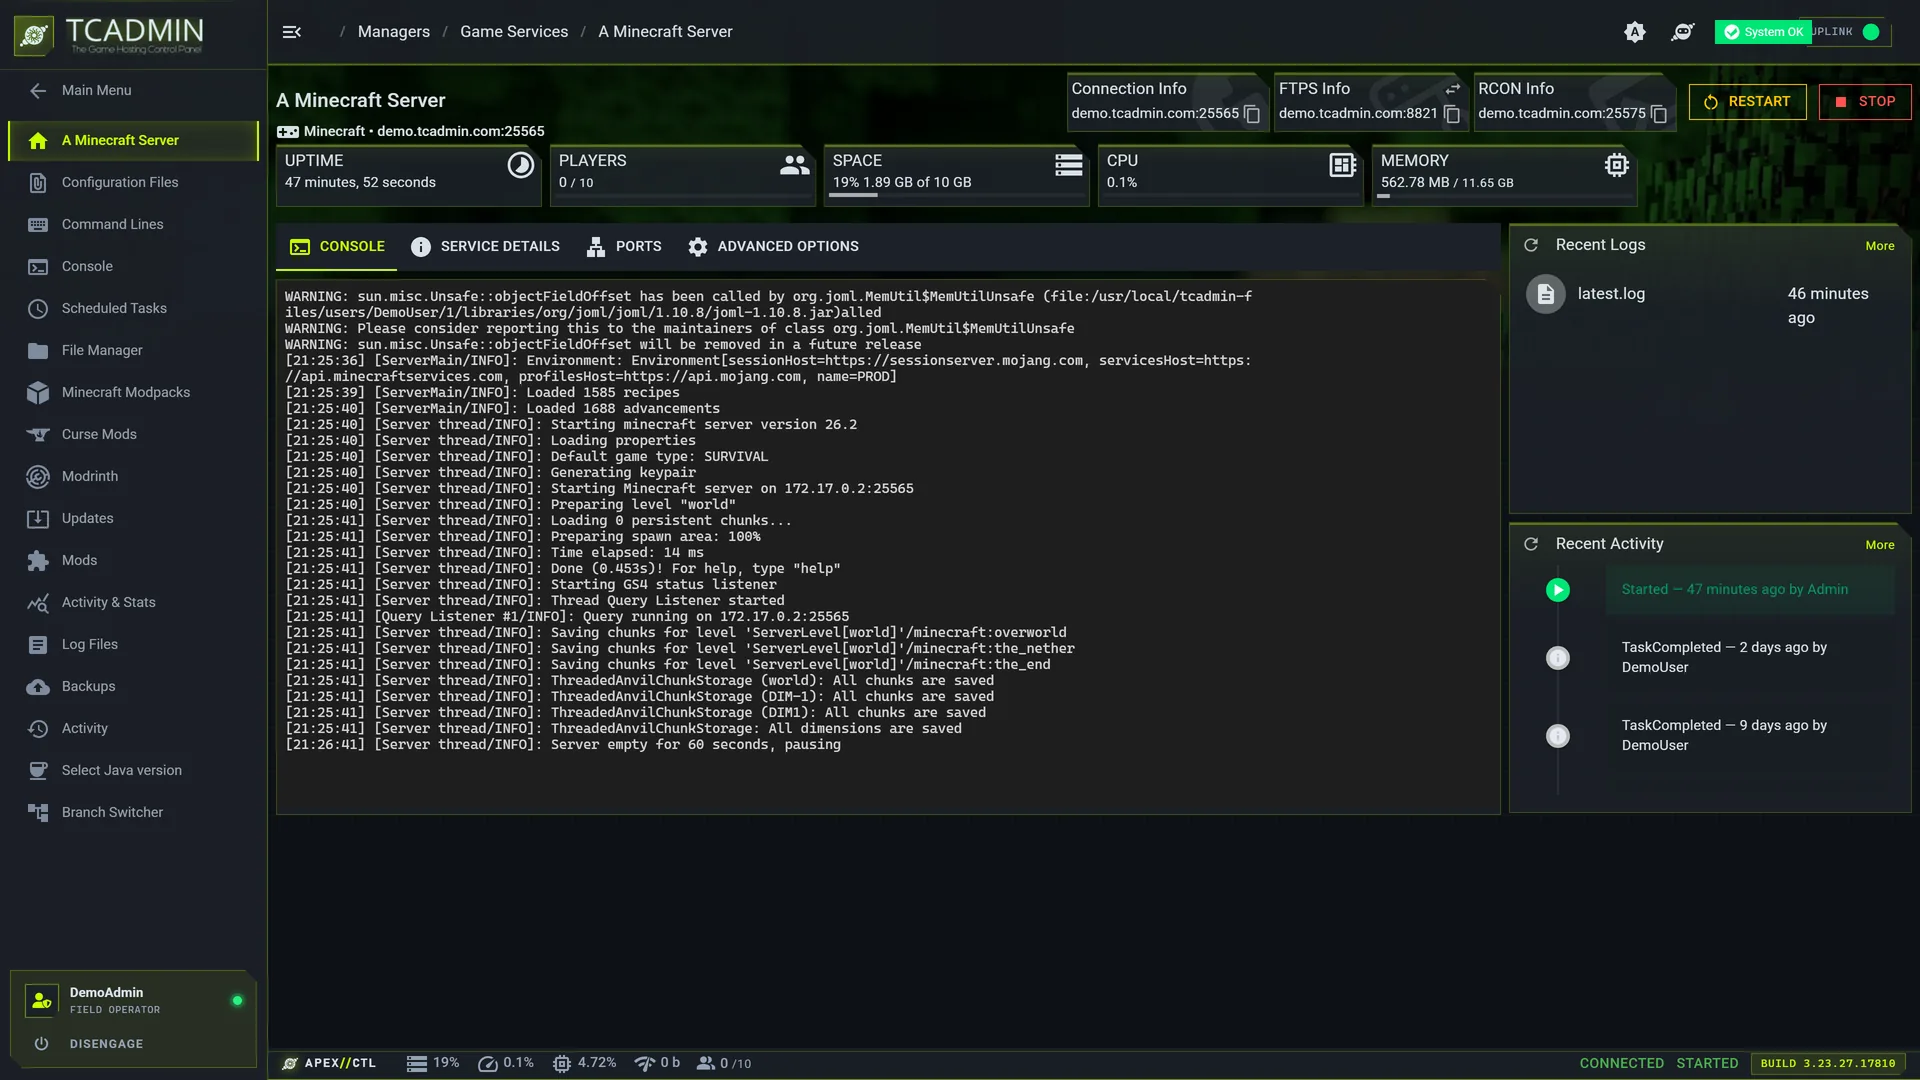Image resolution: width=1920 pixels, height=1080 pixels.
Task: Open the PORTS tab
Action: click(x=624, y=247)
